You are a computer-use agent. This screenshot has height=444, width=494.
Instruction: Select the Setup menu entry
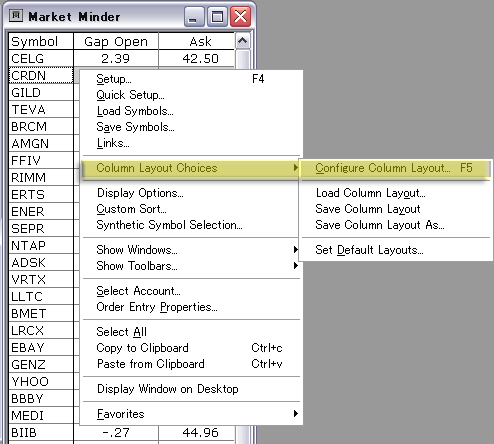tap(191, 79)
